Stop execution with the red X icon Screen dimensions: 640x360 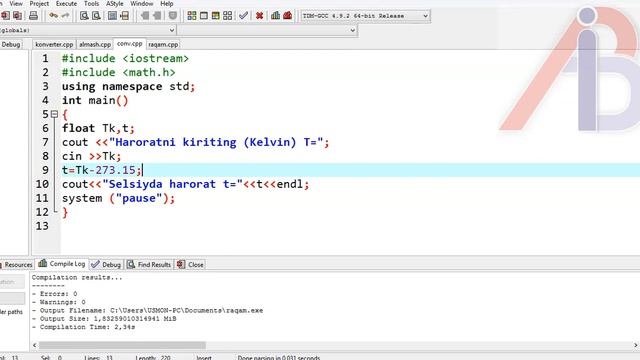click(x=259, y=16)
